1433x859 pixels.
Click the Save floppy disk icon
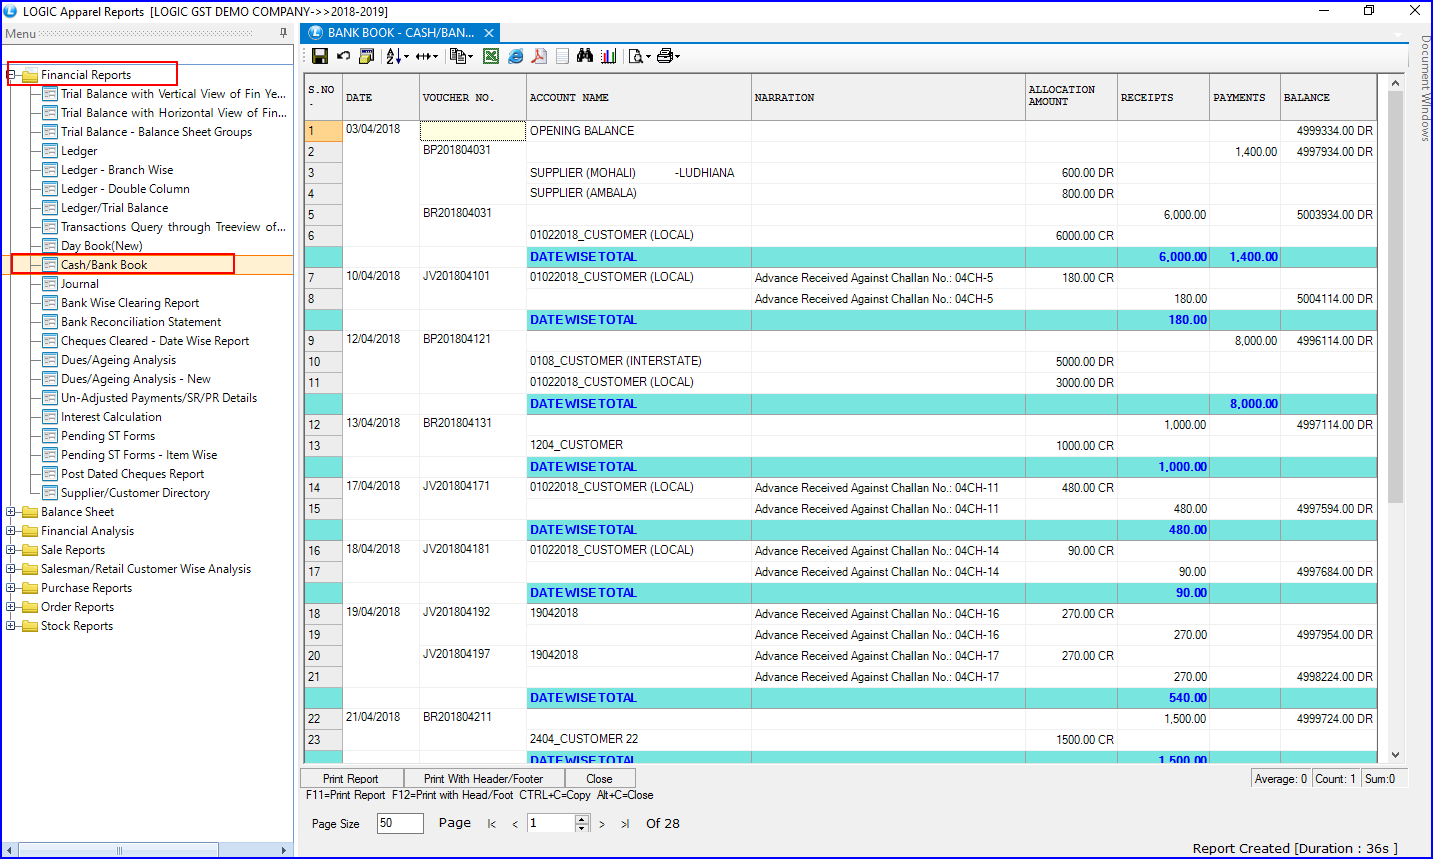coord(320,56)
